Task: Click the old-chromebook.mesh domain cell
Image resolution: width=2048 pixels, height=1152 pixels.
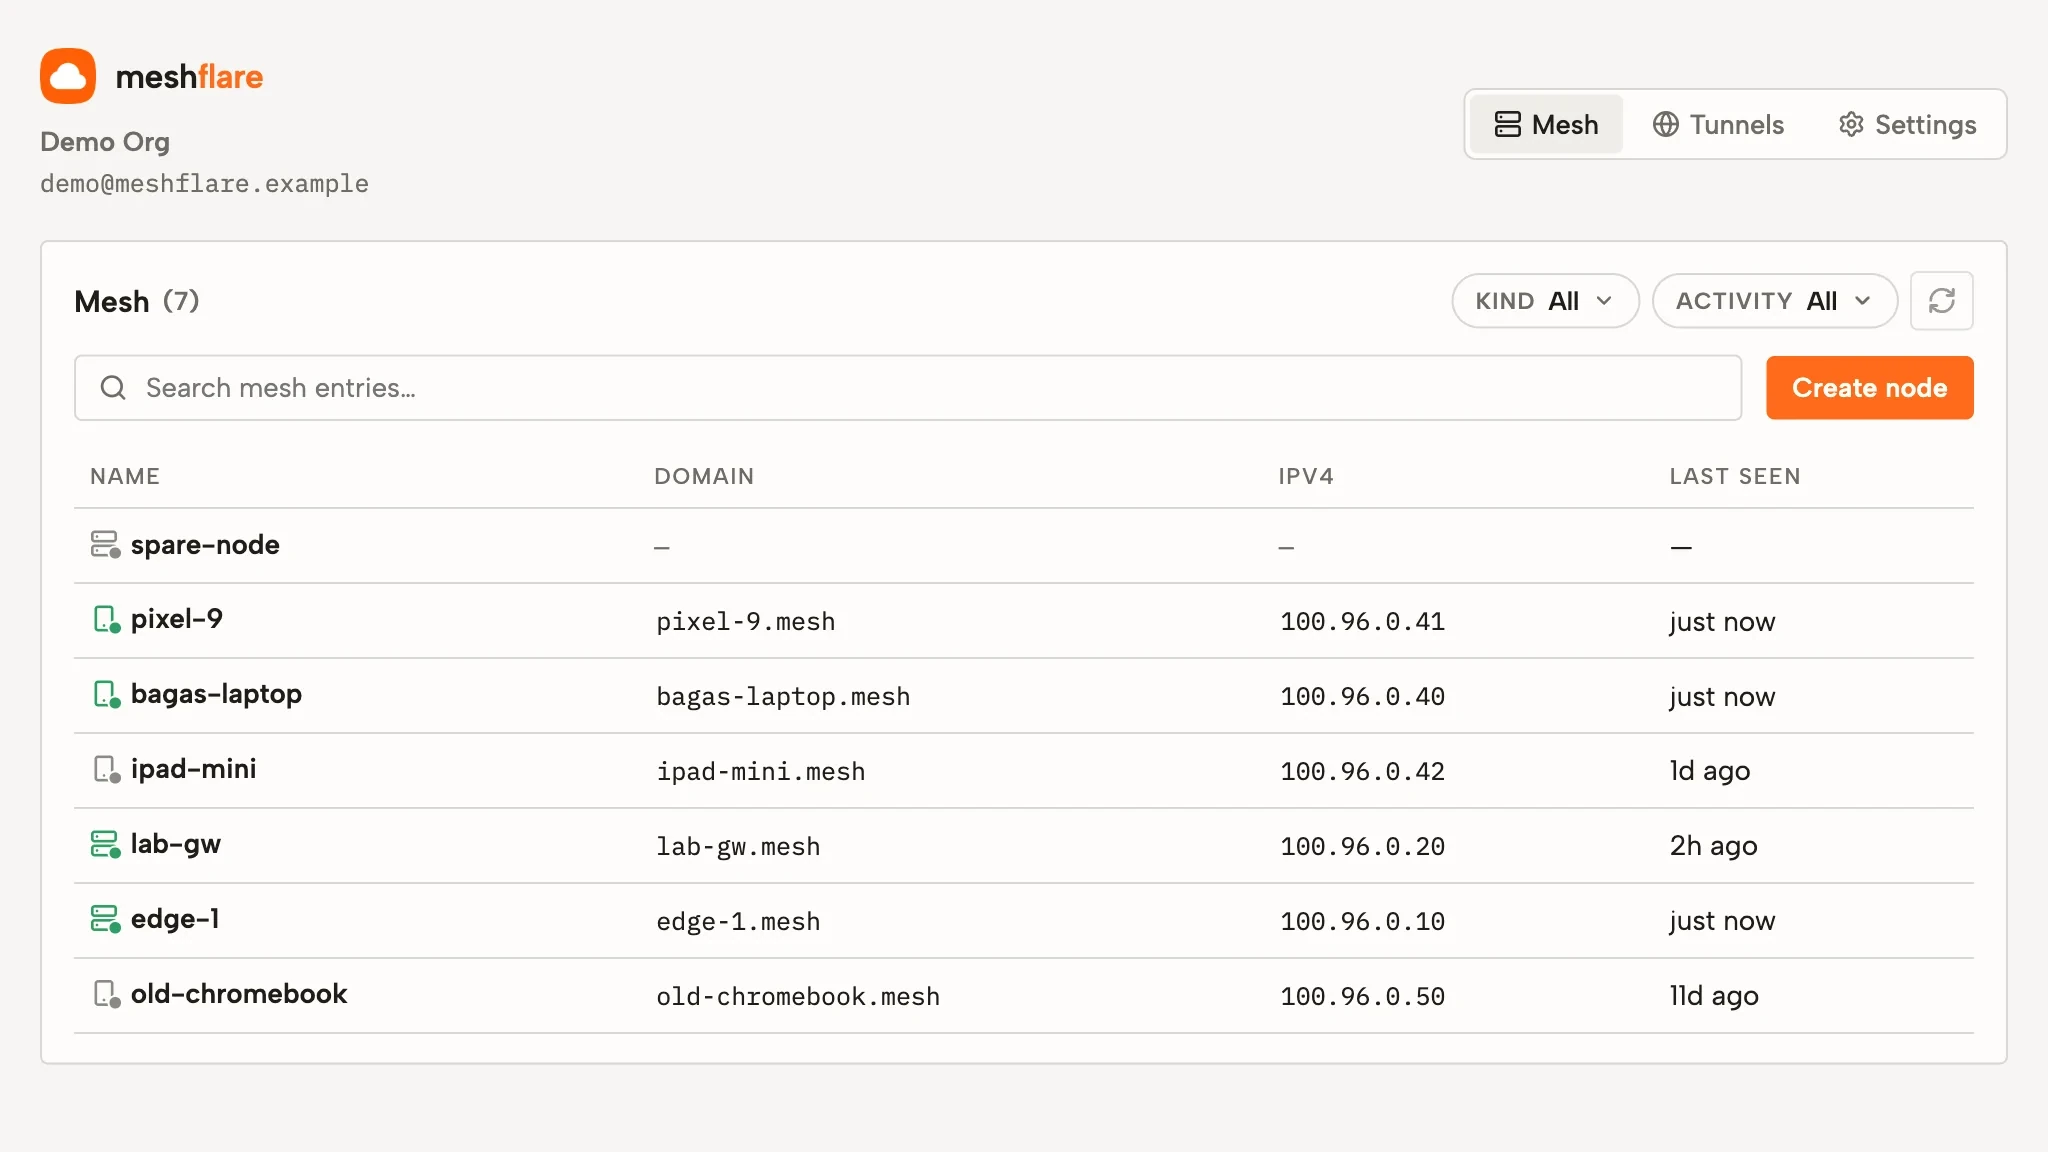Action: [x=798, y=997]
